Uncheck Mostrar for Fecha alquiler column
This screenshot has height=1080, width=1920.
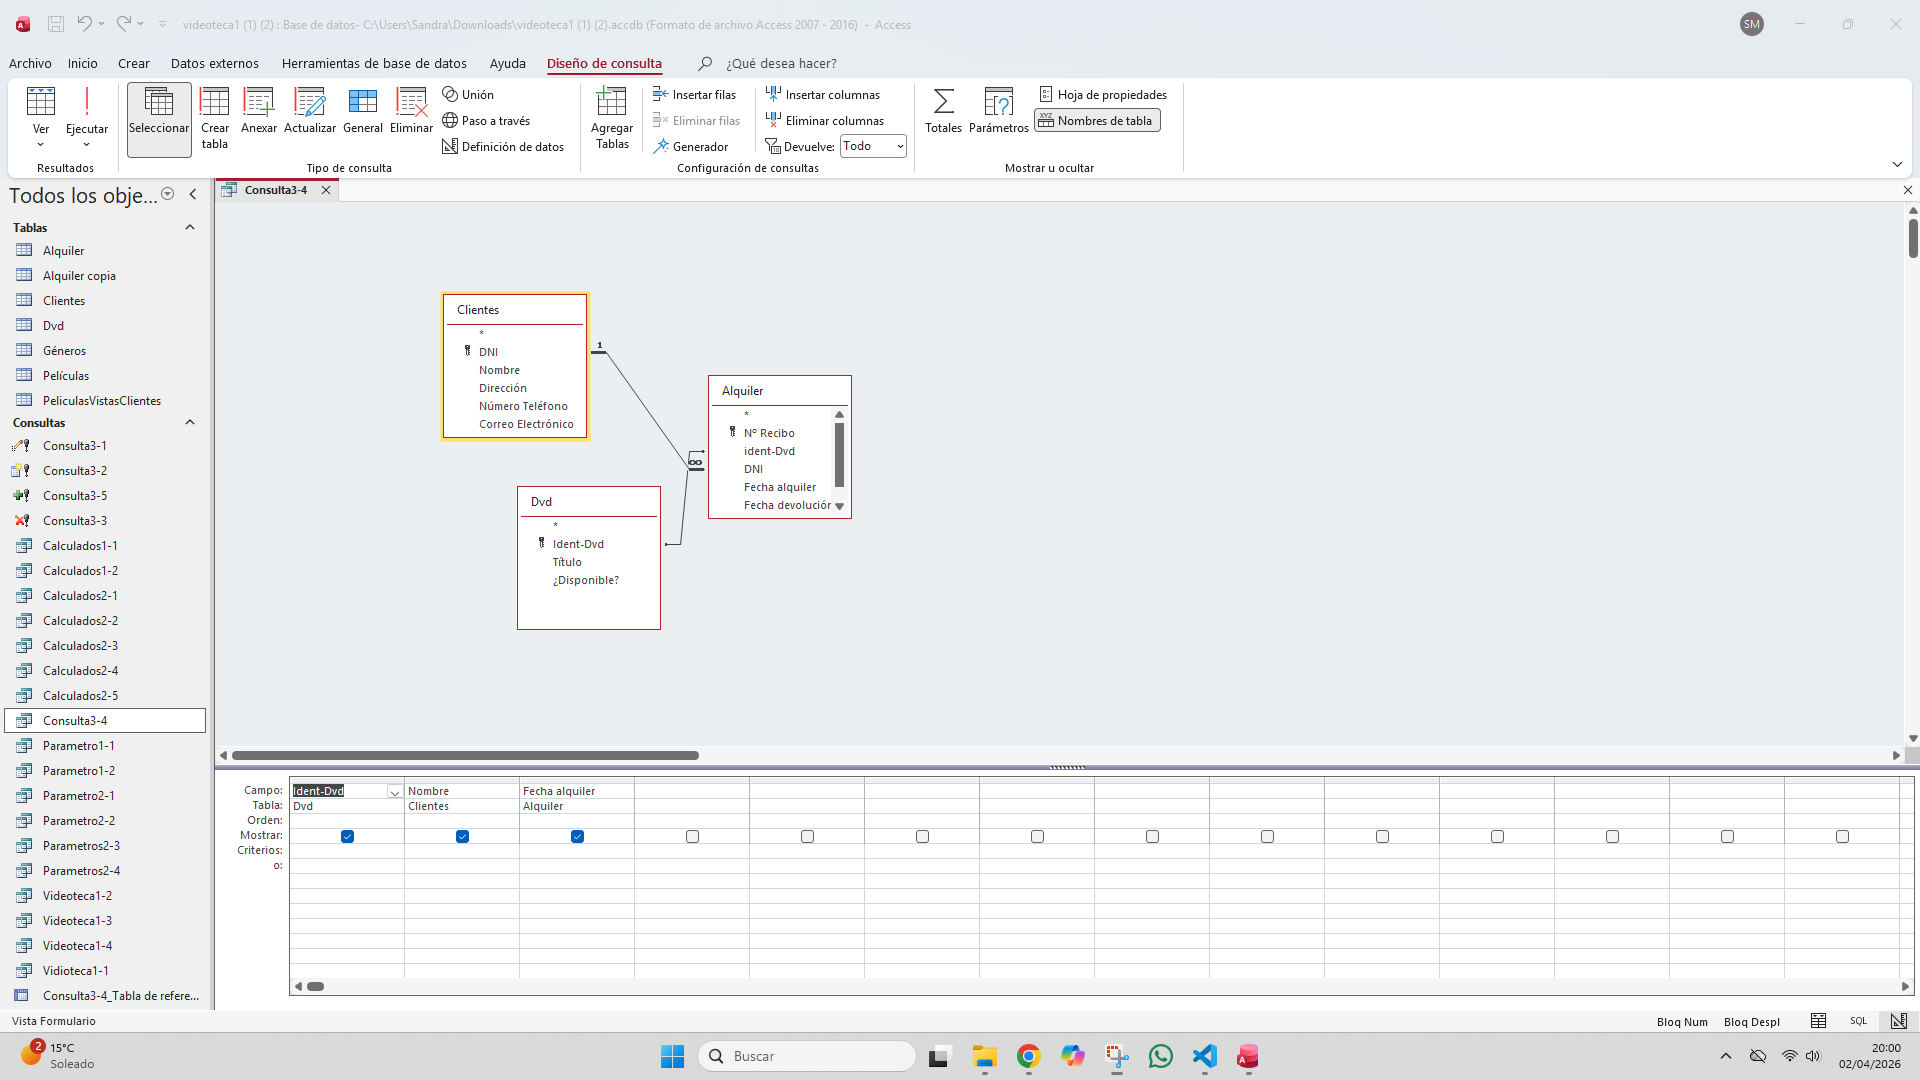pos(577,836)
